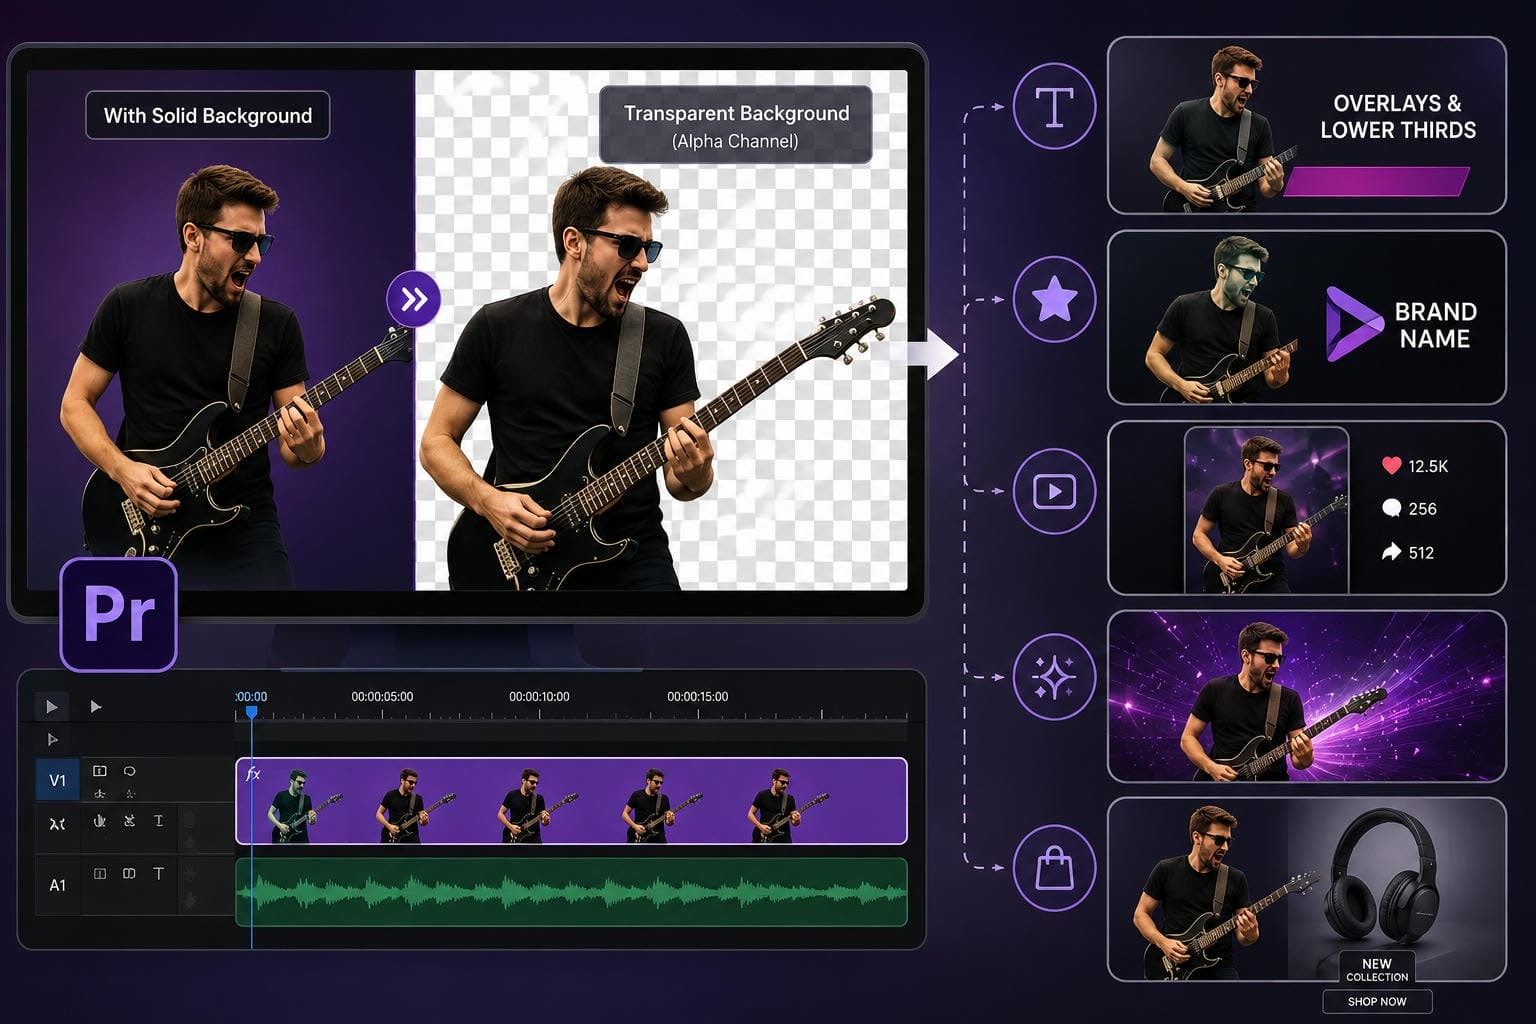Click the double-chevron convert circle button
The height and width of the screenshot is (1024, 1536).
[x=413, y=299]
